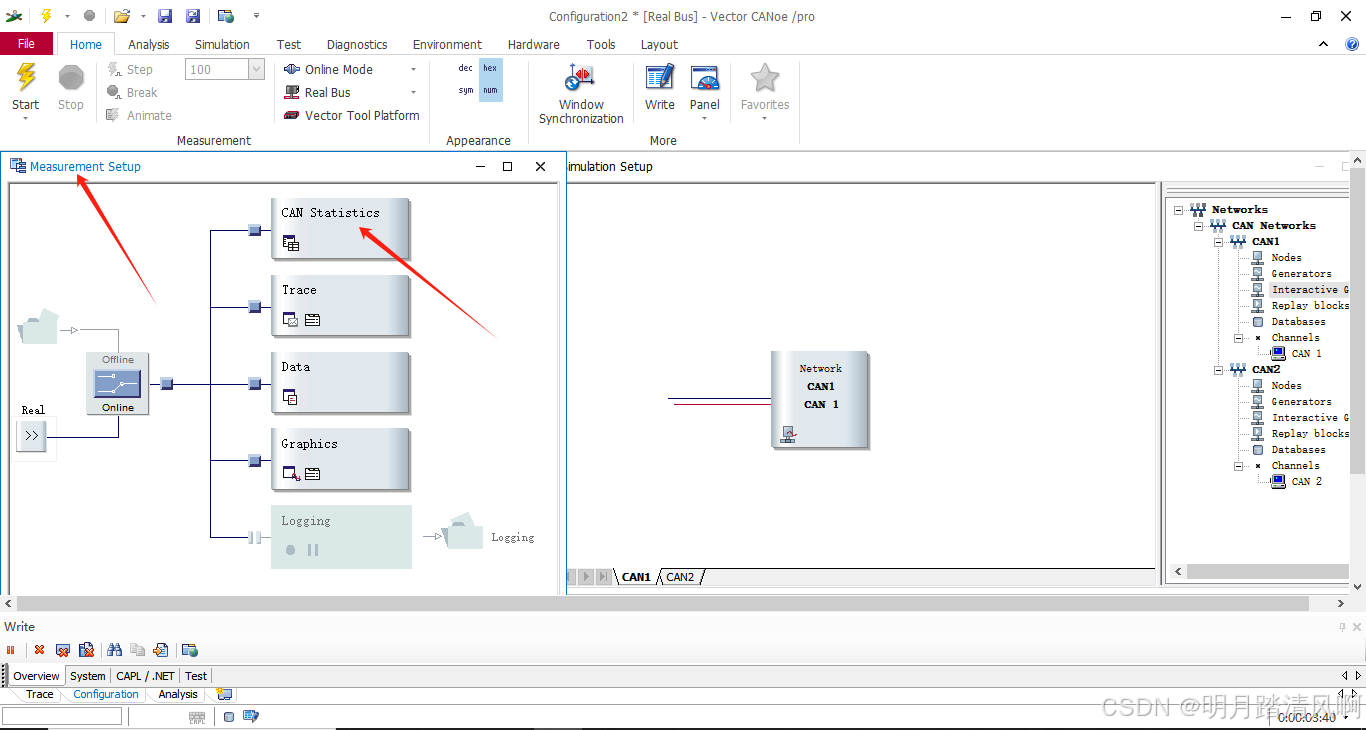Viewport: 1366px width, 730px height.
Task: Click the quick-access open folder icon
Action: coord(122,16)
